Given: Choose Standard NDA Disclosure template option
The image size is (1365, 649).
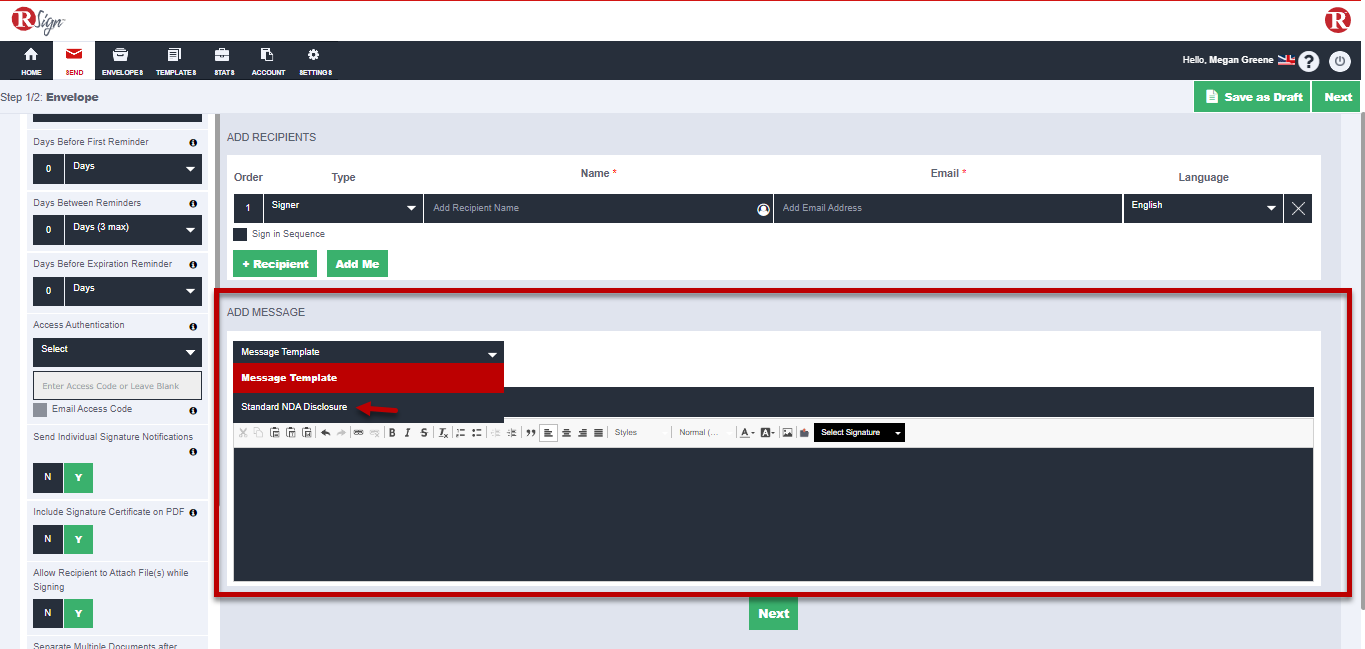Looking at the screenshot, I should 294,407.
